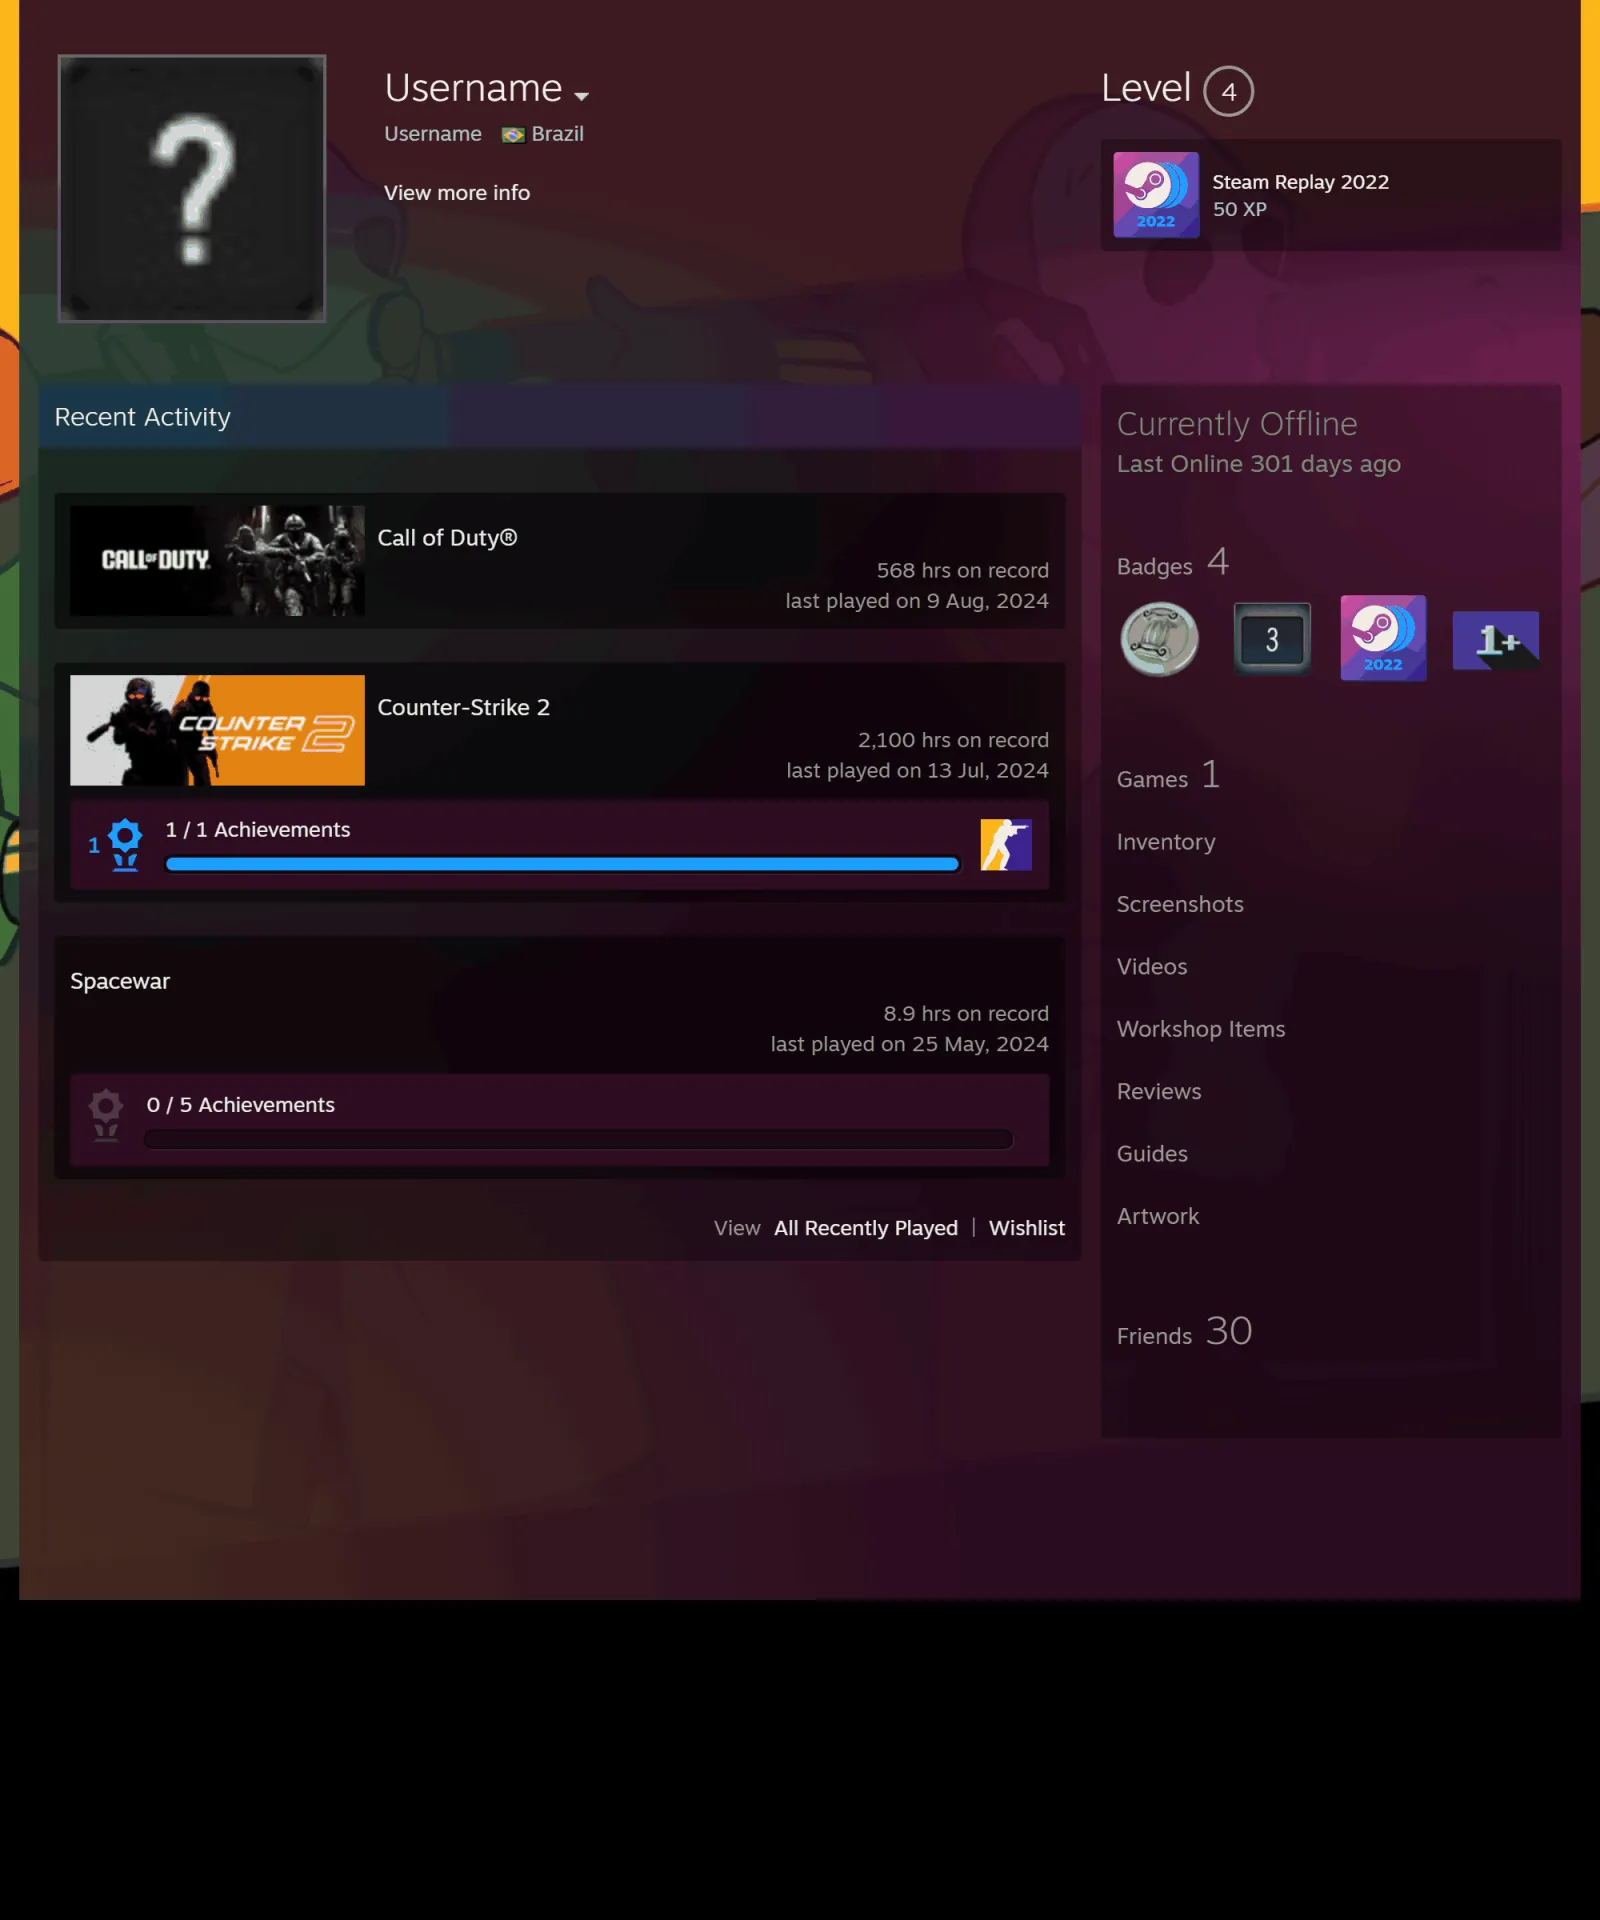This screenshot has height=1920, width=1600.
Task: Go to Screenshots
Action: coord(1180,904)
